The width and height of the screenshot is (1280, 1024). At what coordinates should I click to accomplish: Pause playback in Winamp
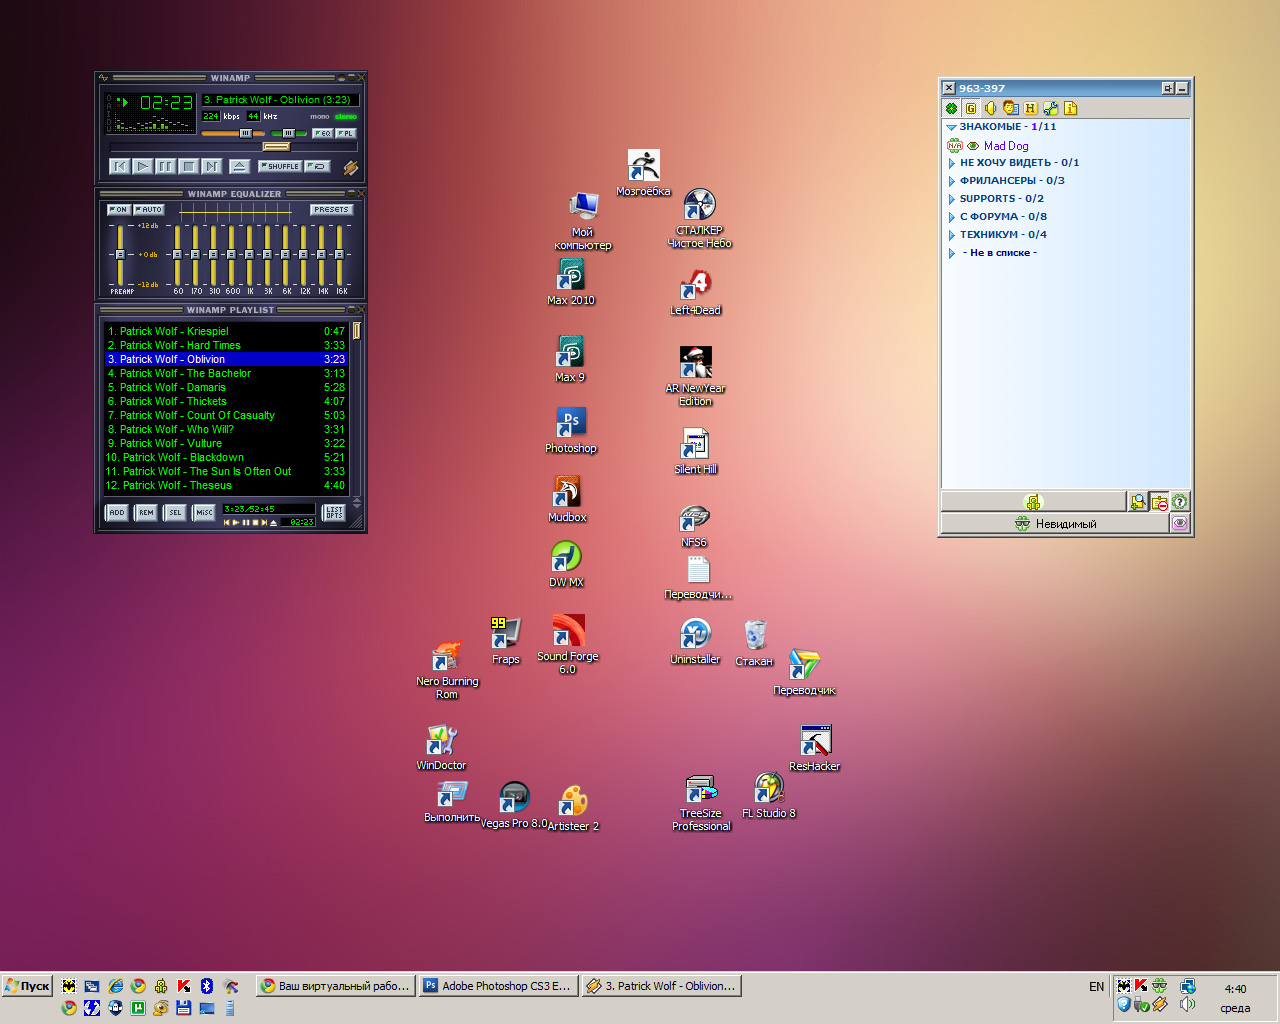point(165,167)
